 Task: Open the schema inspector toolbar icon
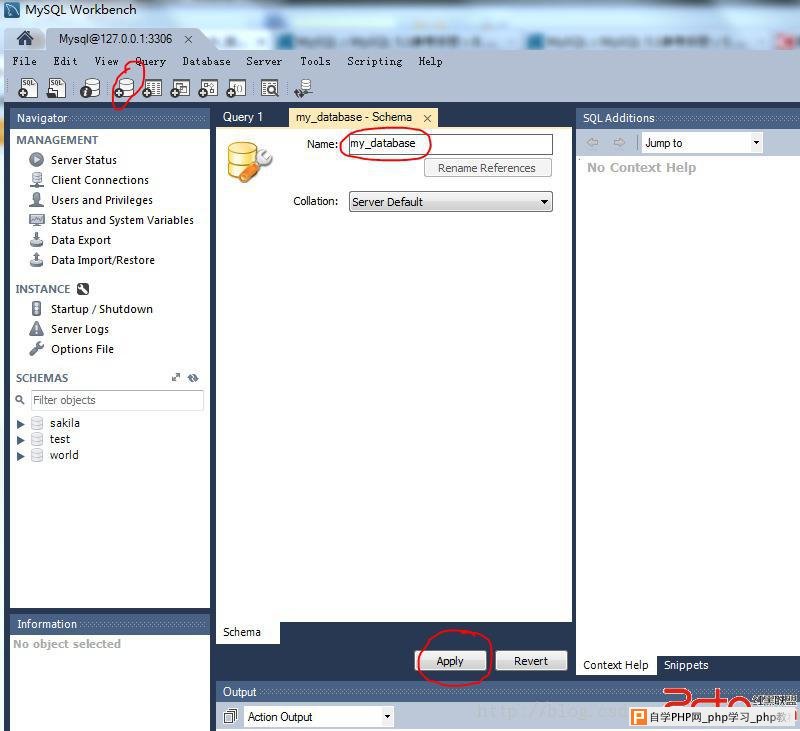click(x=90, y=88)
